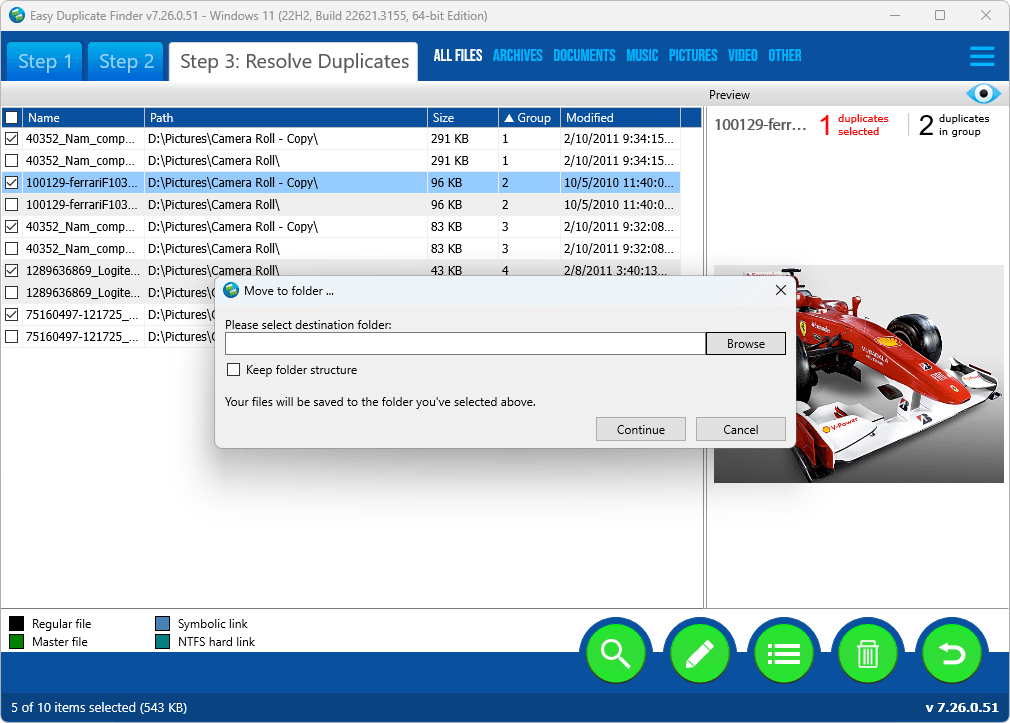Check second 75160497-121725 row checkbox
Viewport: 1010px width, 723px height.
coord(12,336)
